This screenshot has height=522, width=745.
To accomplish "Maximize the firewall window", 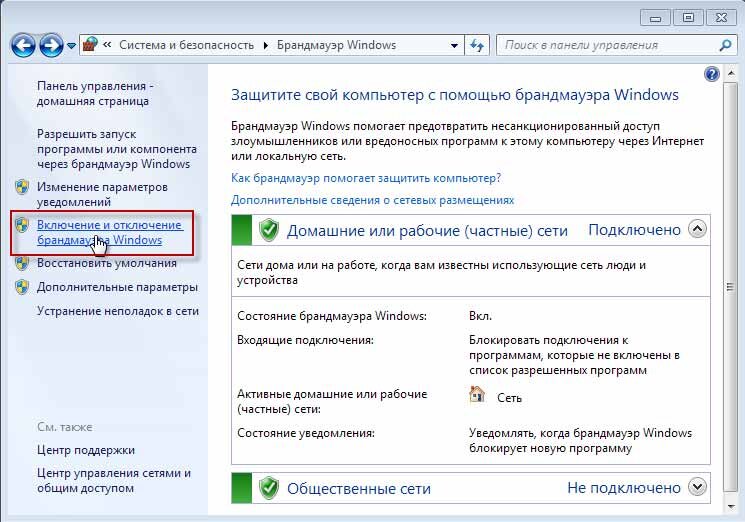I will (688, 19).
